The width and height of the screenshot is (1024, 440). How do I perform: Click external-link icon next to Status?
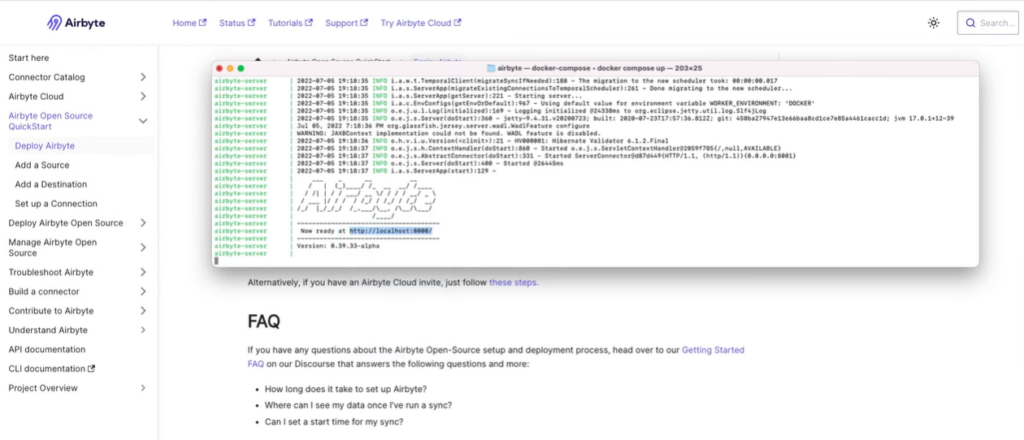pos(251,22)
